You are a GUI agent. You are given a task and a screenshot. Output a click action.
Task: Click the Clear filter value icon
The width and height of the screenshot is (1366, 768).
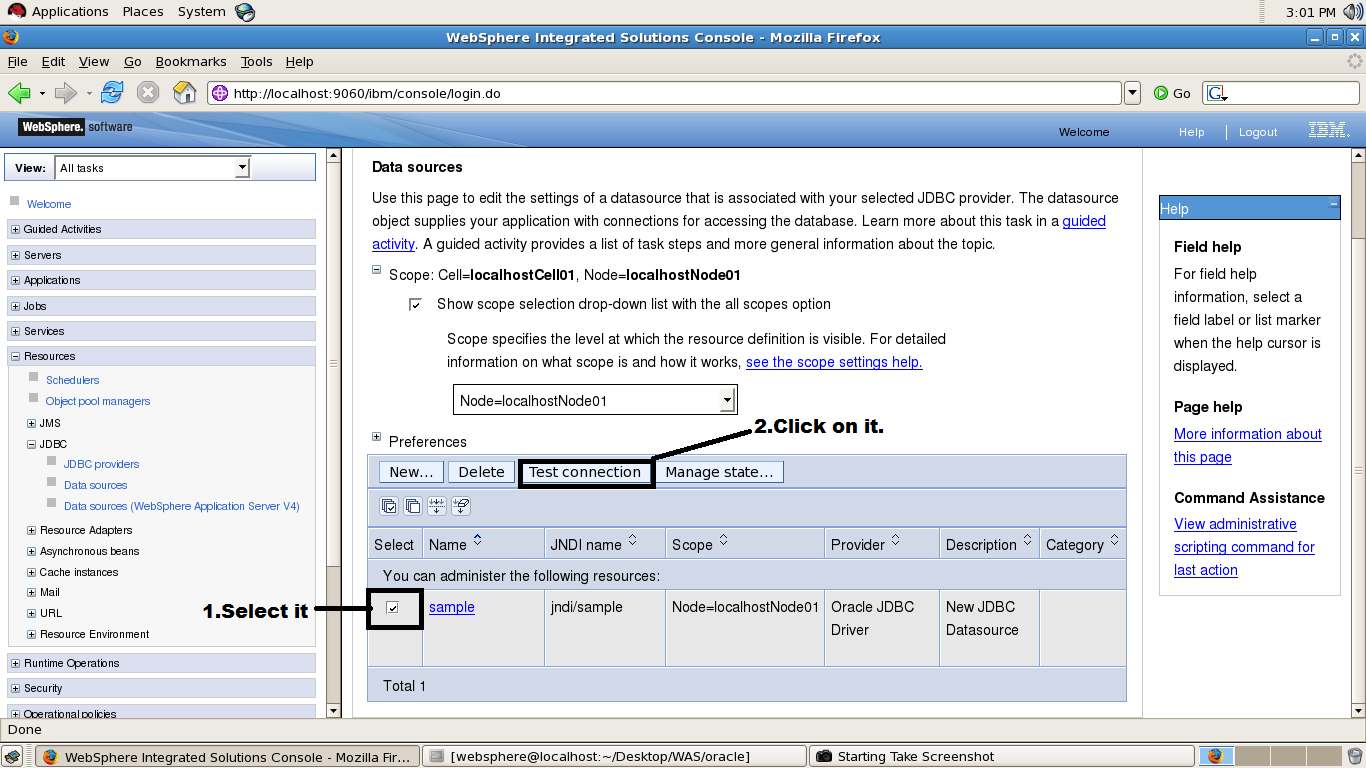coord(461,506)
